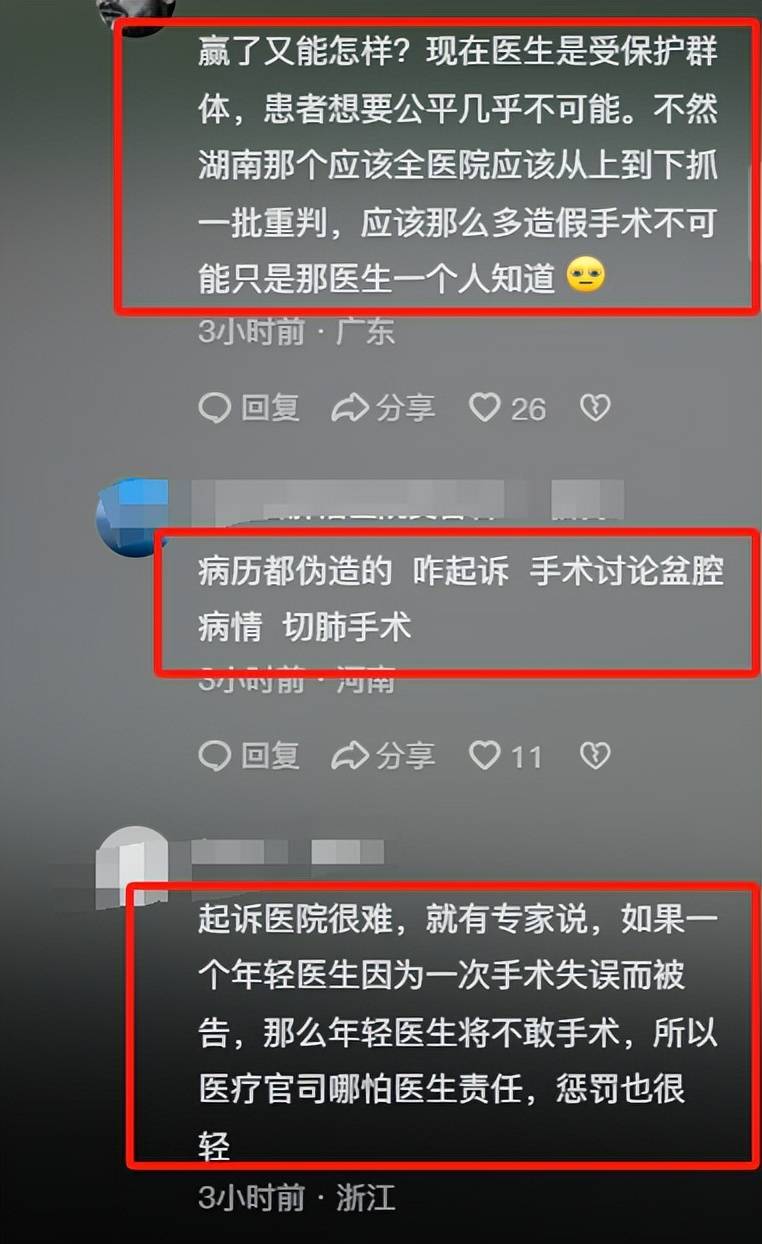Dislike the comment with 26 likes via broken heart
The height and width of the screenshot is (1244, 762).
[595, 408]
